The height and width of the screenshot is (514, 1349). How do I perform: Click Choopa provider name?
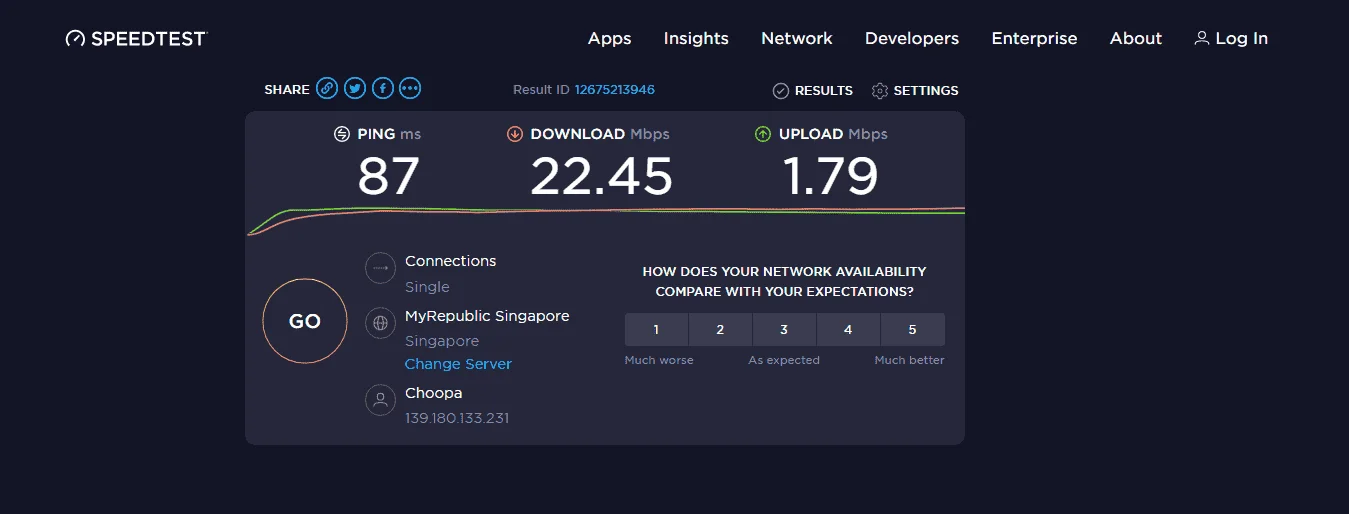click(434, 393)
